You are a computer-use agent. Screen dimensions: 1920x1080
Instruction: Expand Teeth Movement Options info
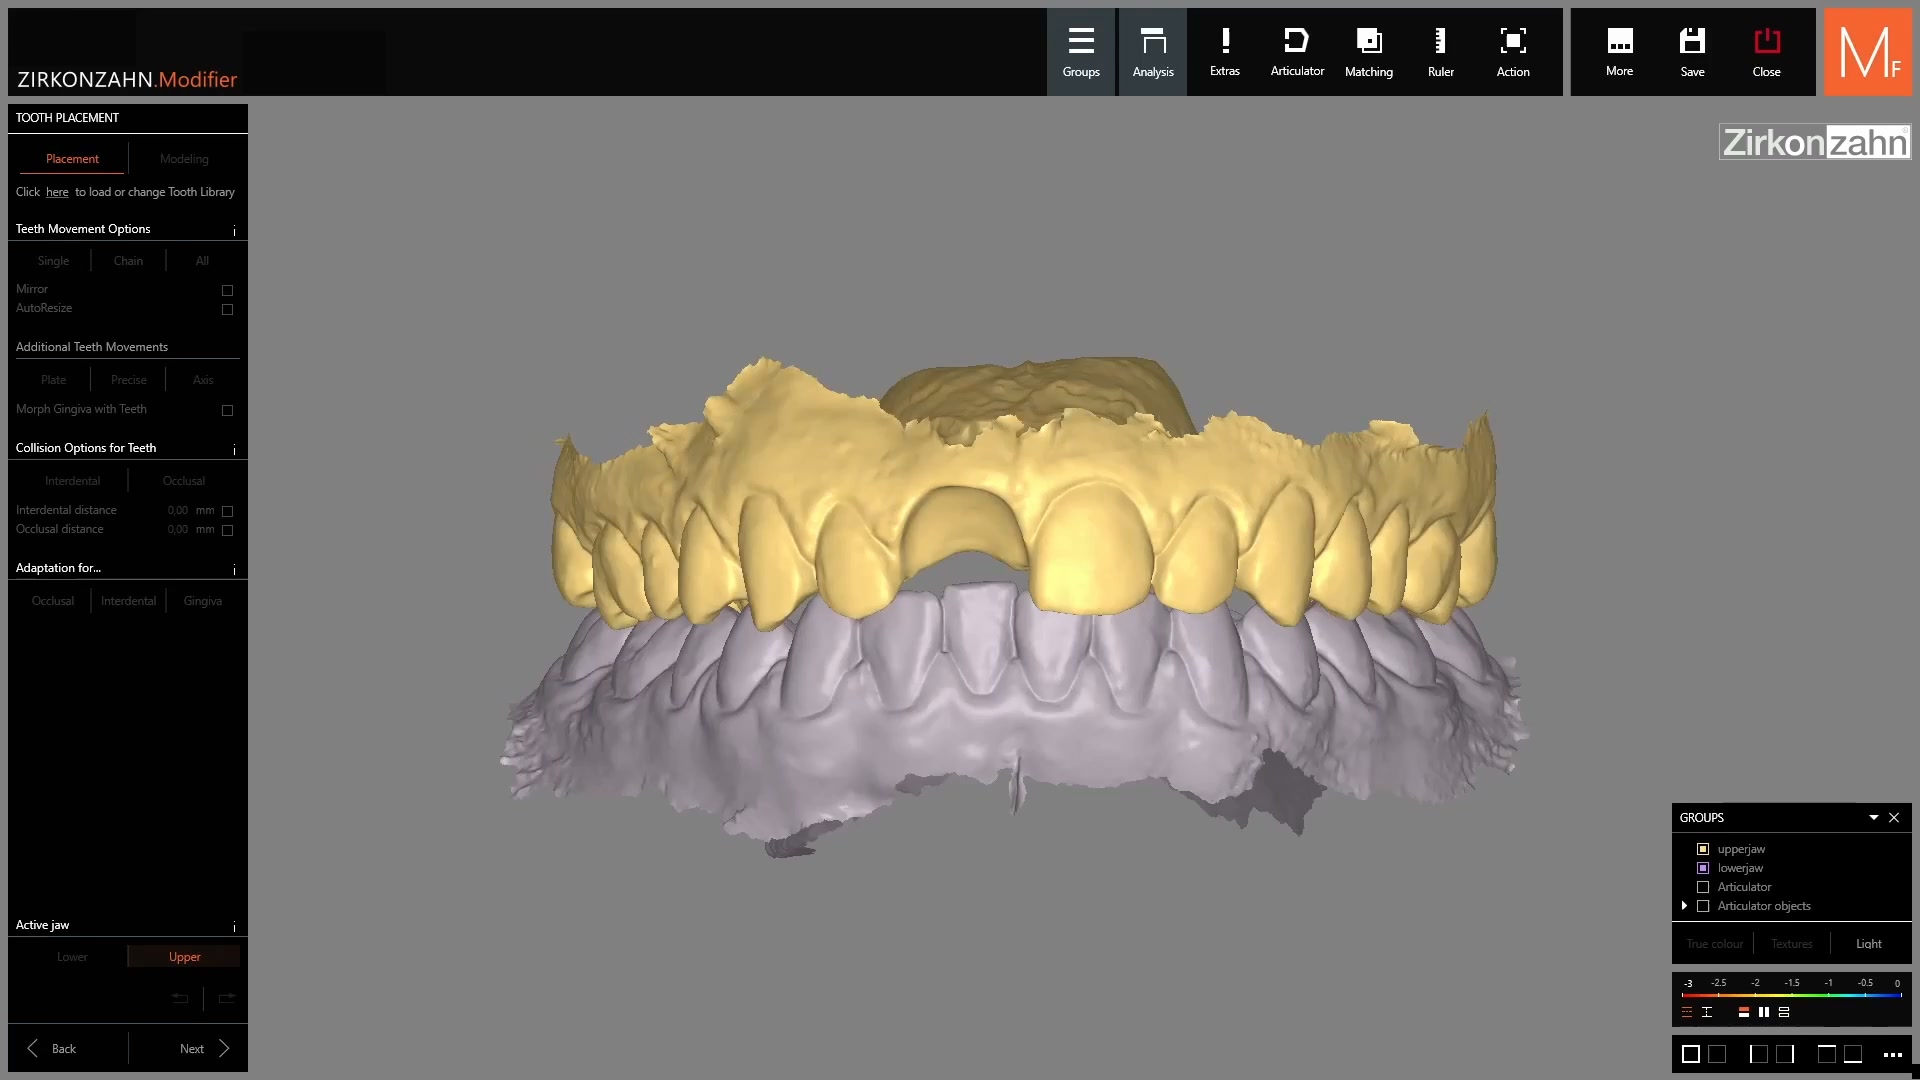(234, 230)
